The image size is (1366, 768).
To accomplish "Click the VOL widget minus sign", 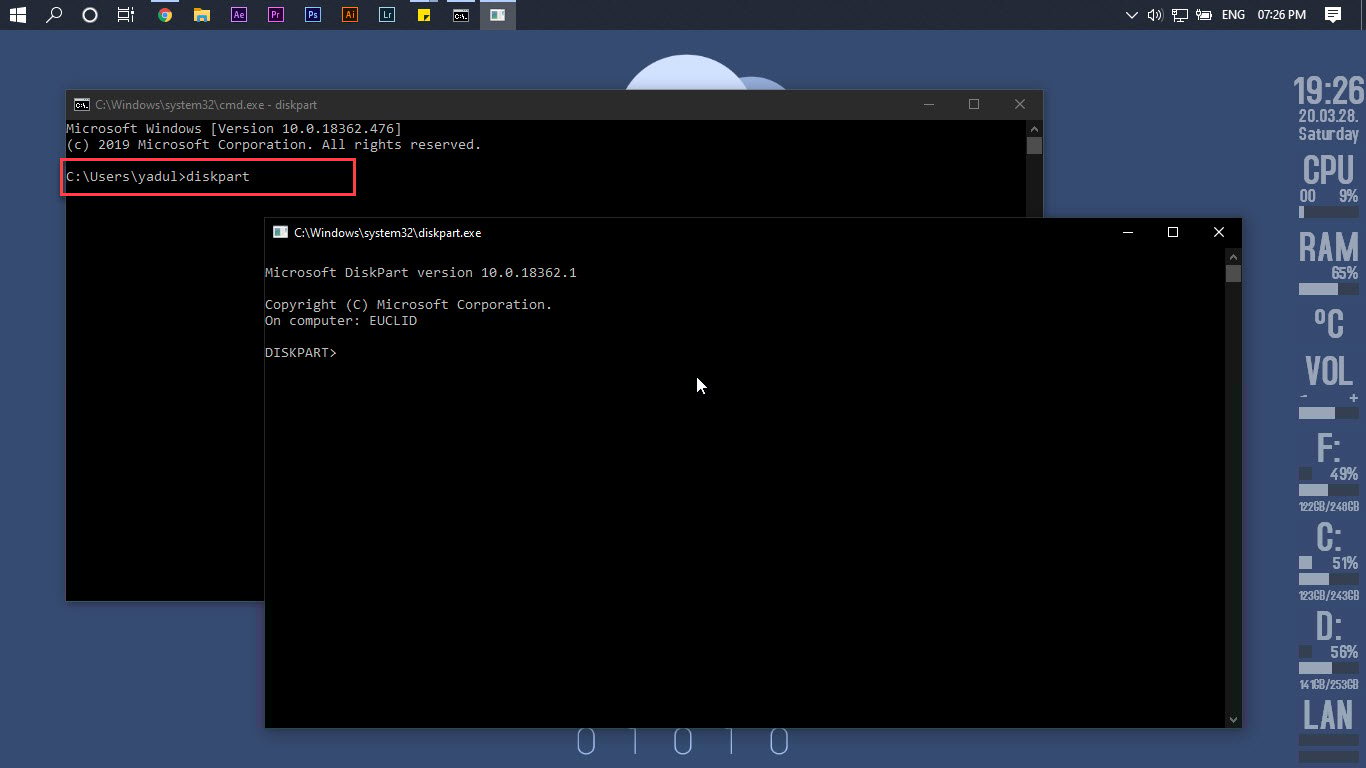I will pos(1304,398).
